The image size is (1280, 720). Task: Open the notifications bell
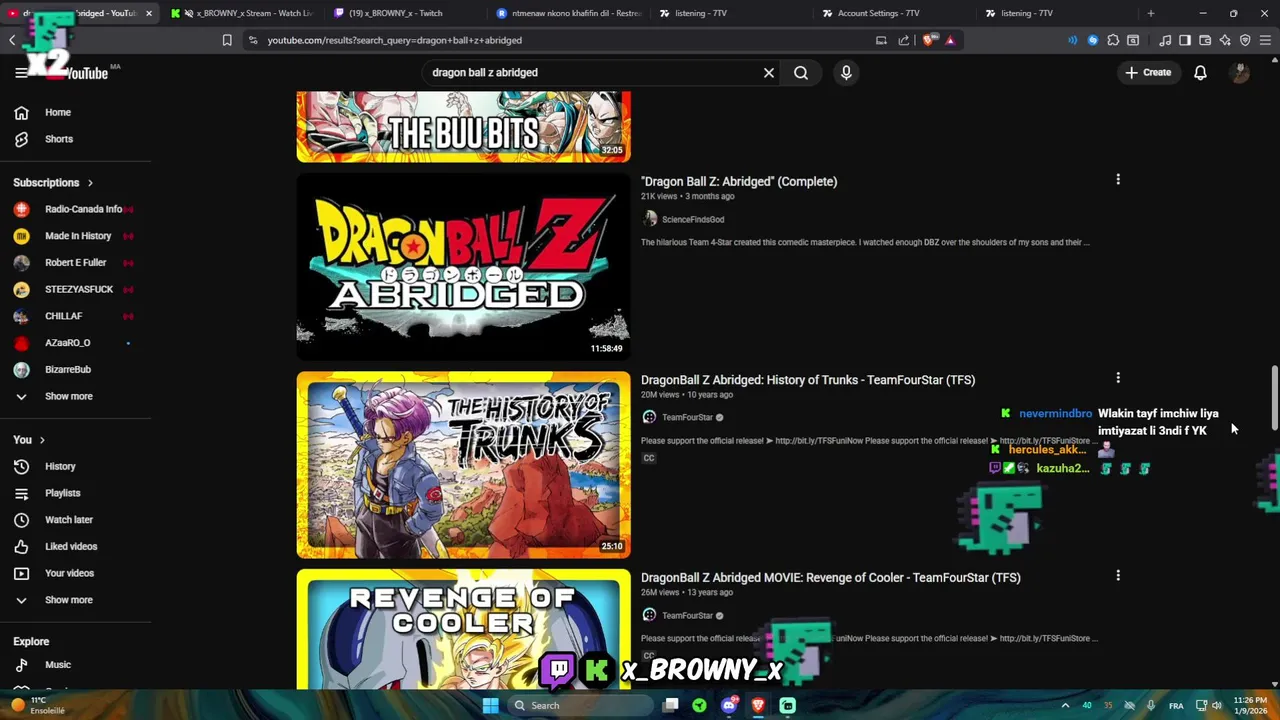(x=1200, y=72)
